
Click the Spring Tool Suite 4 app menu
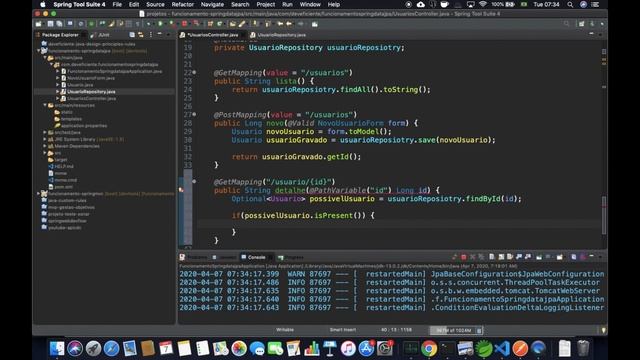click(x=79, y=4)
